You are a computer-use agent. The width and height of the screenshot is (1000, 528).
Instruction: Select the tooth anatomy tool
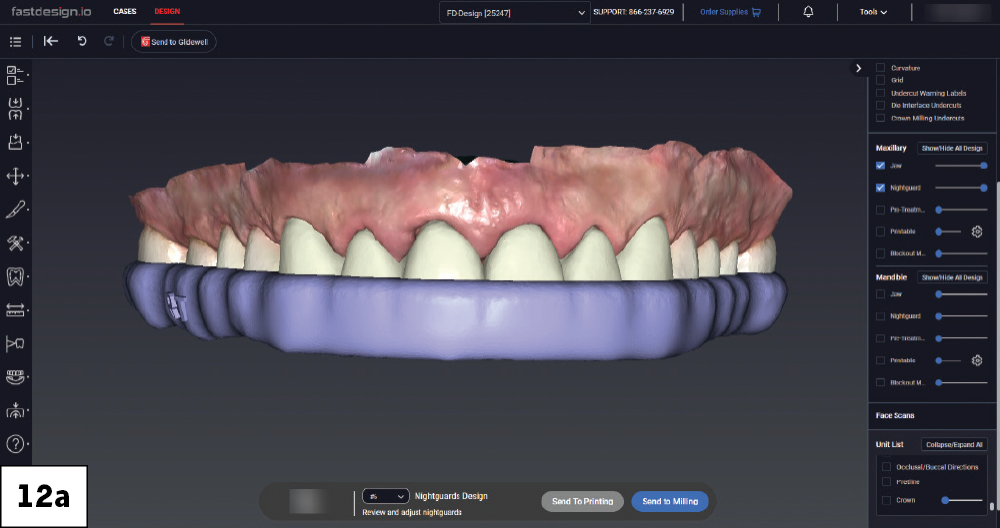pos(15,277)
